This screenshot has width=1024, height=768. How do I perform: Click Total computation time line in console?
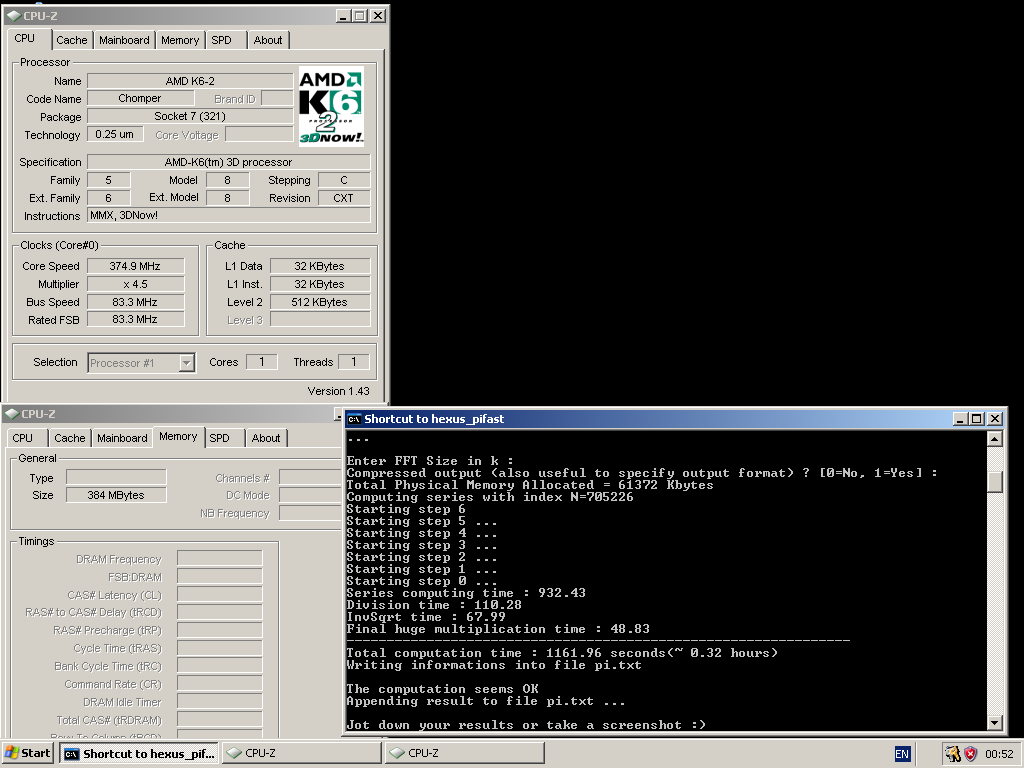pyautogui.click(x=562, y=653)
